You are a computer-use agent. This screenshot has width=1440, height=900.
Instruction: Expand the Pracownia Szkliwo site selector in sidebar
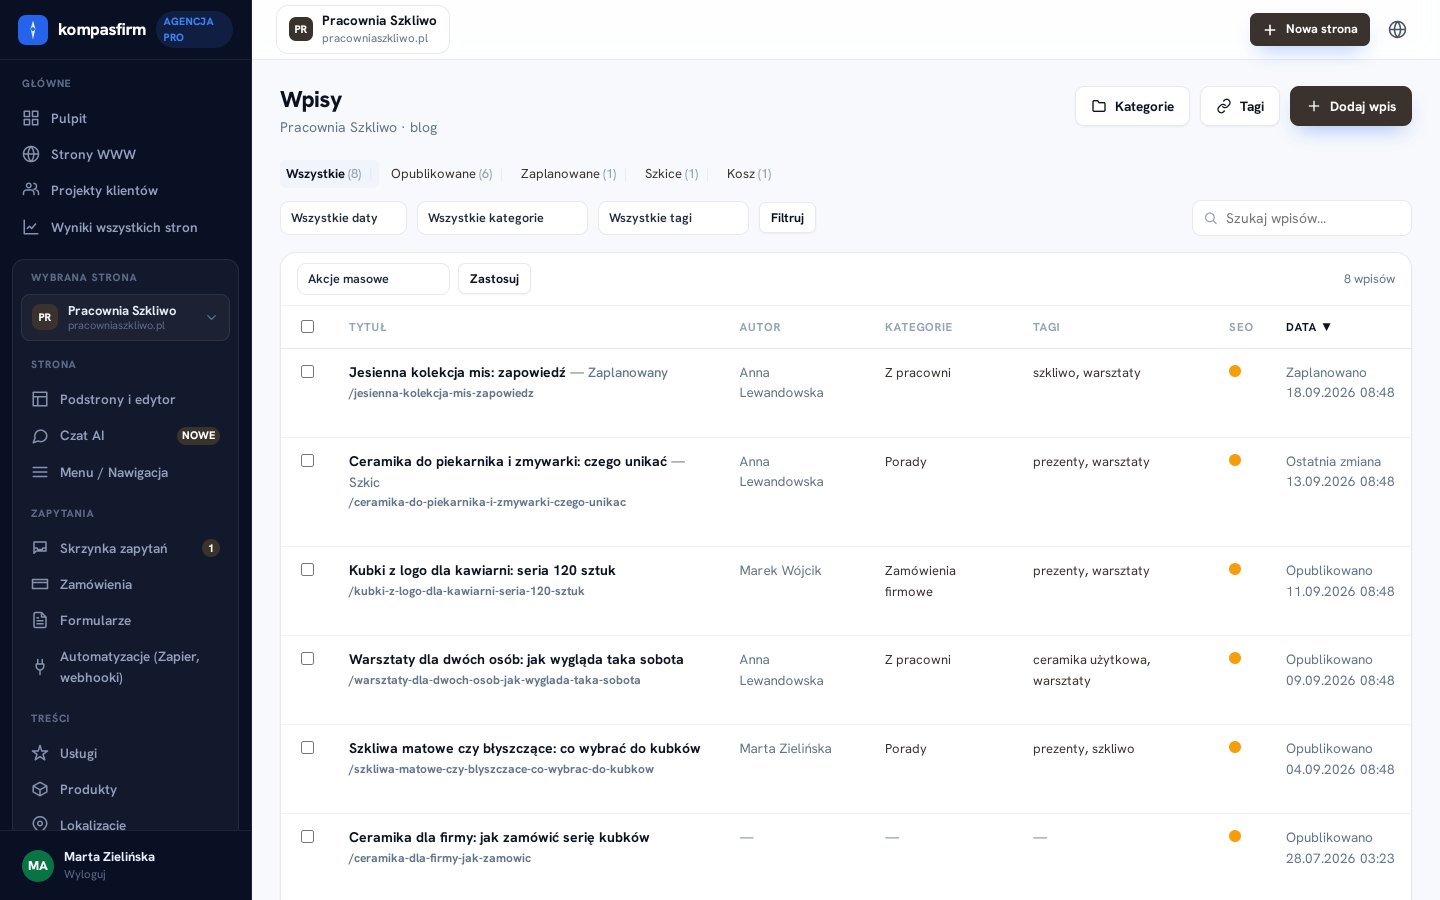pos(125,317)
